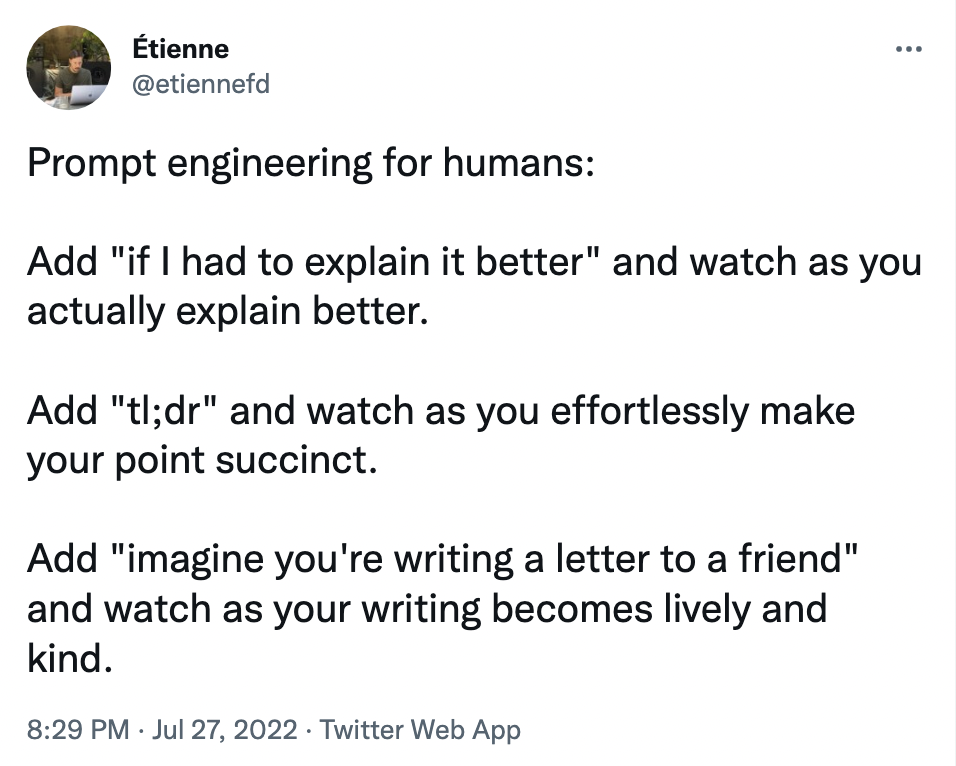956x766 pixels.
Task: Open the Twitter Web App source link
Action: click(x=420, y=729)
